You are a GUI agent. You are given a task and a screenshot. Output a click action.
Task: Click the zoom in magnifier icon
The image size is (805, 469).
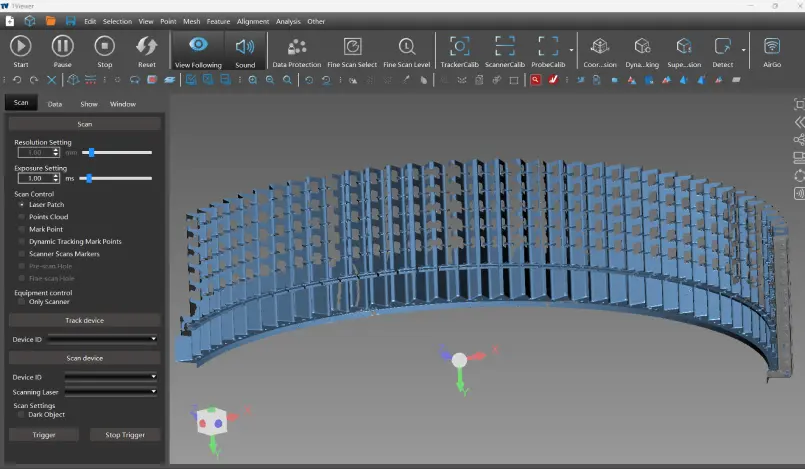pyautogui.click(x=253, y=80)
